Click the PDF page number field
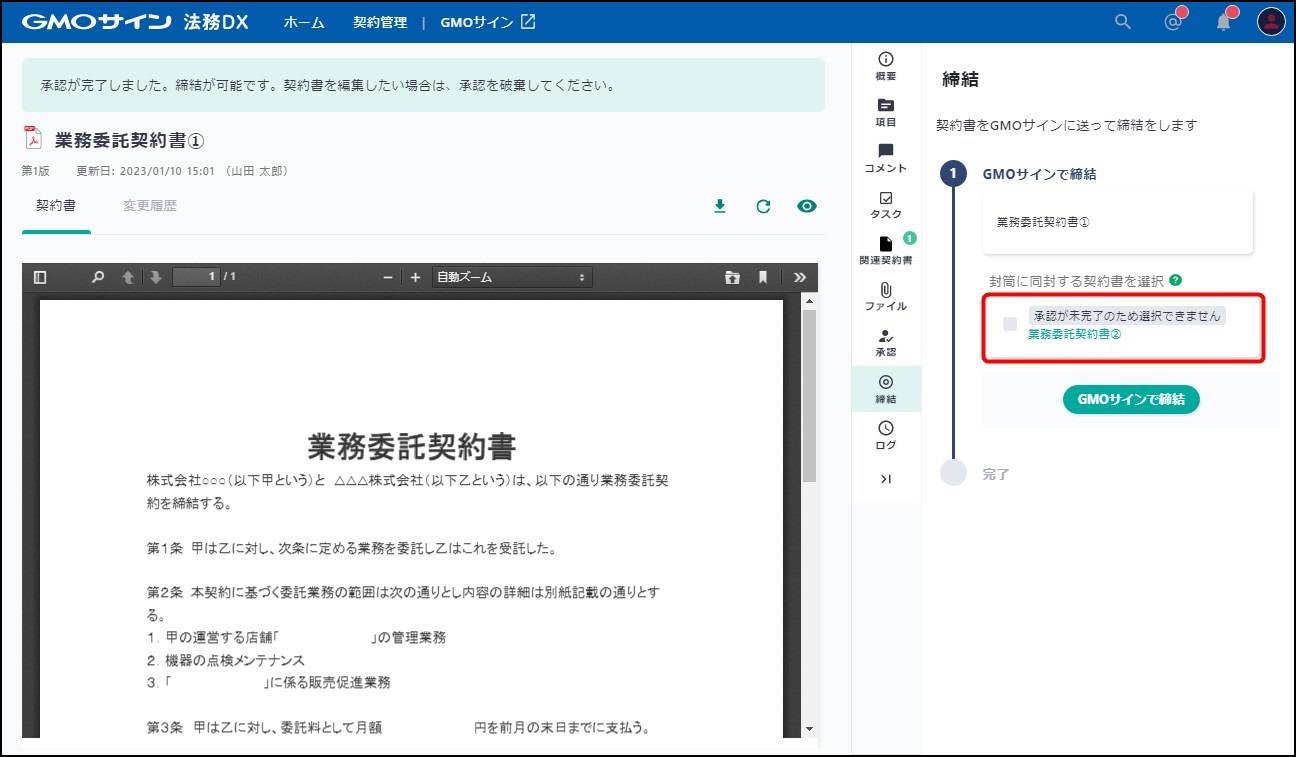1296x757 pixels. click(x=196, y=277)
